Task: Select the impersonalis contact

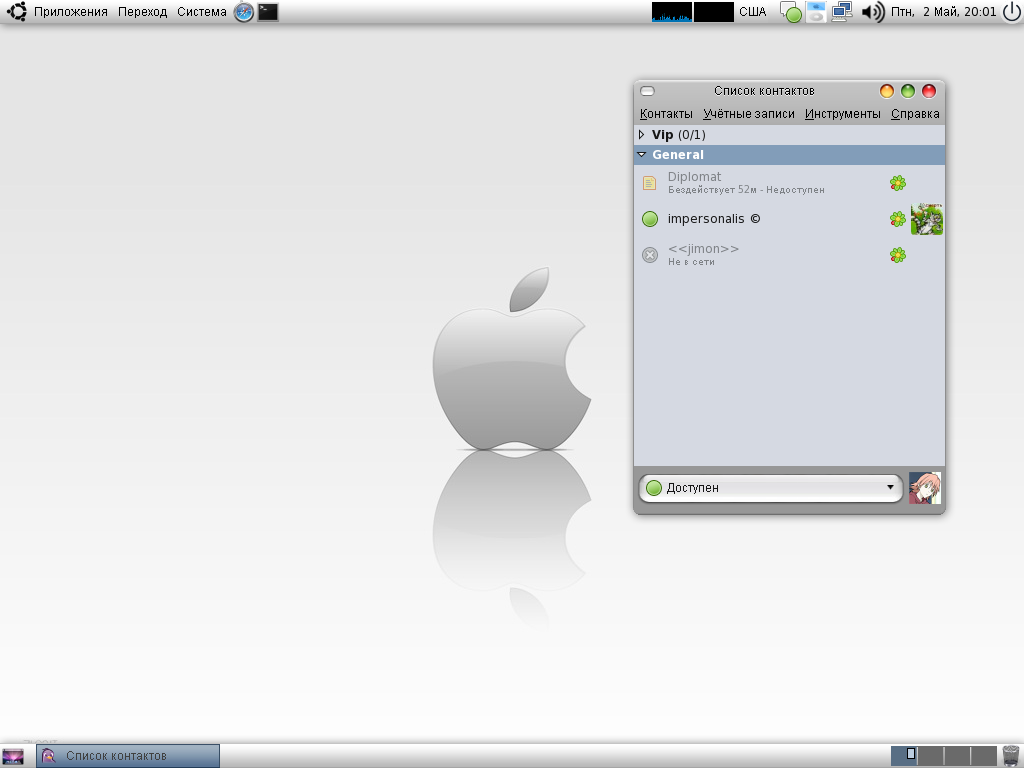Action: click(714, 219)
